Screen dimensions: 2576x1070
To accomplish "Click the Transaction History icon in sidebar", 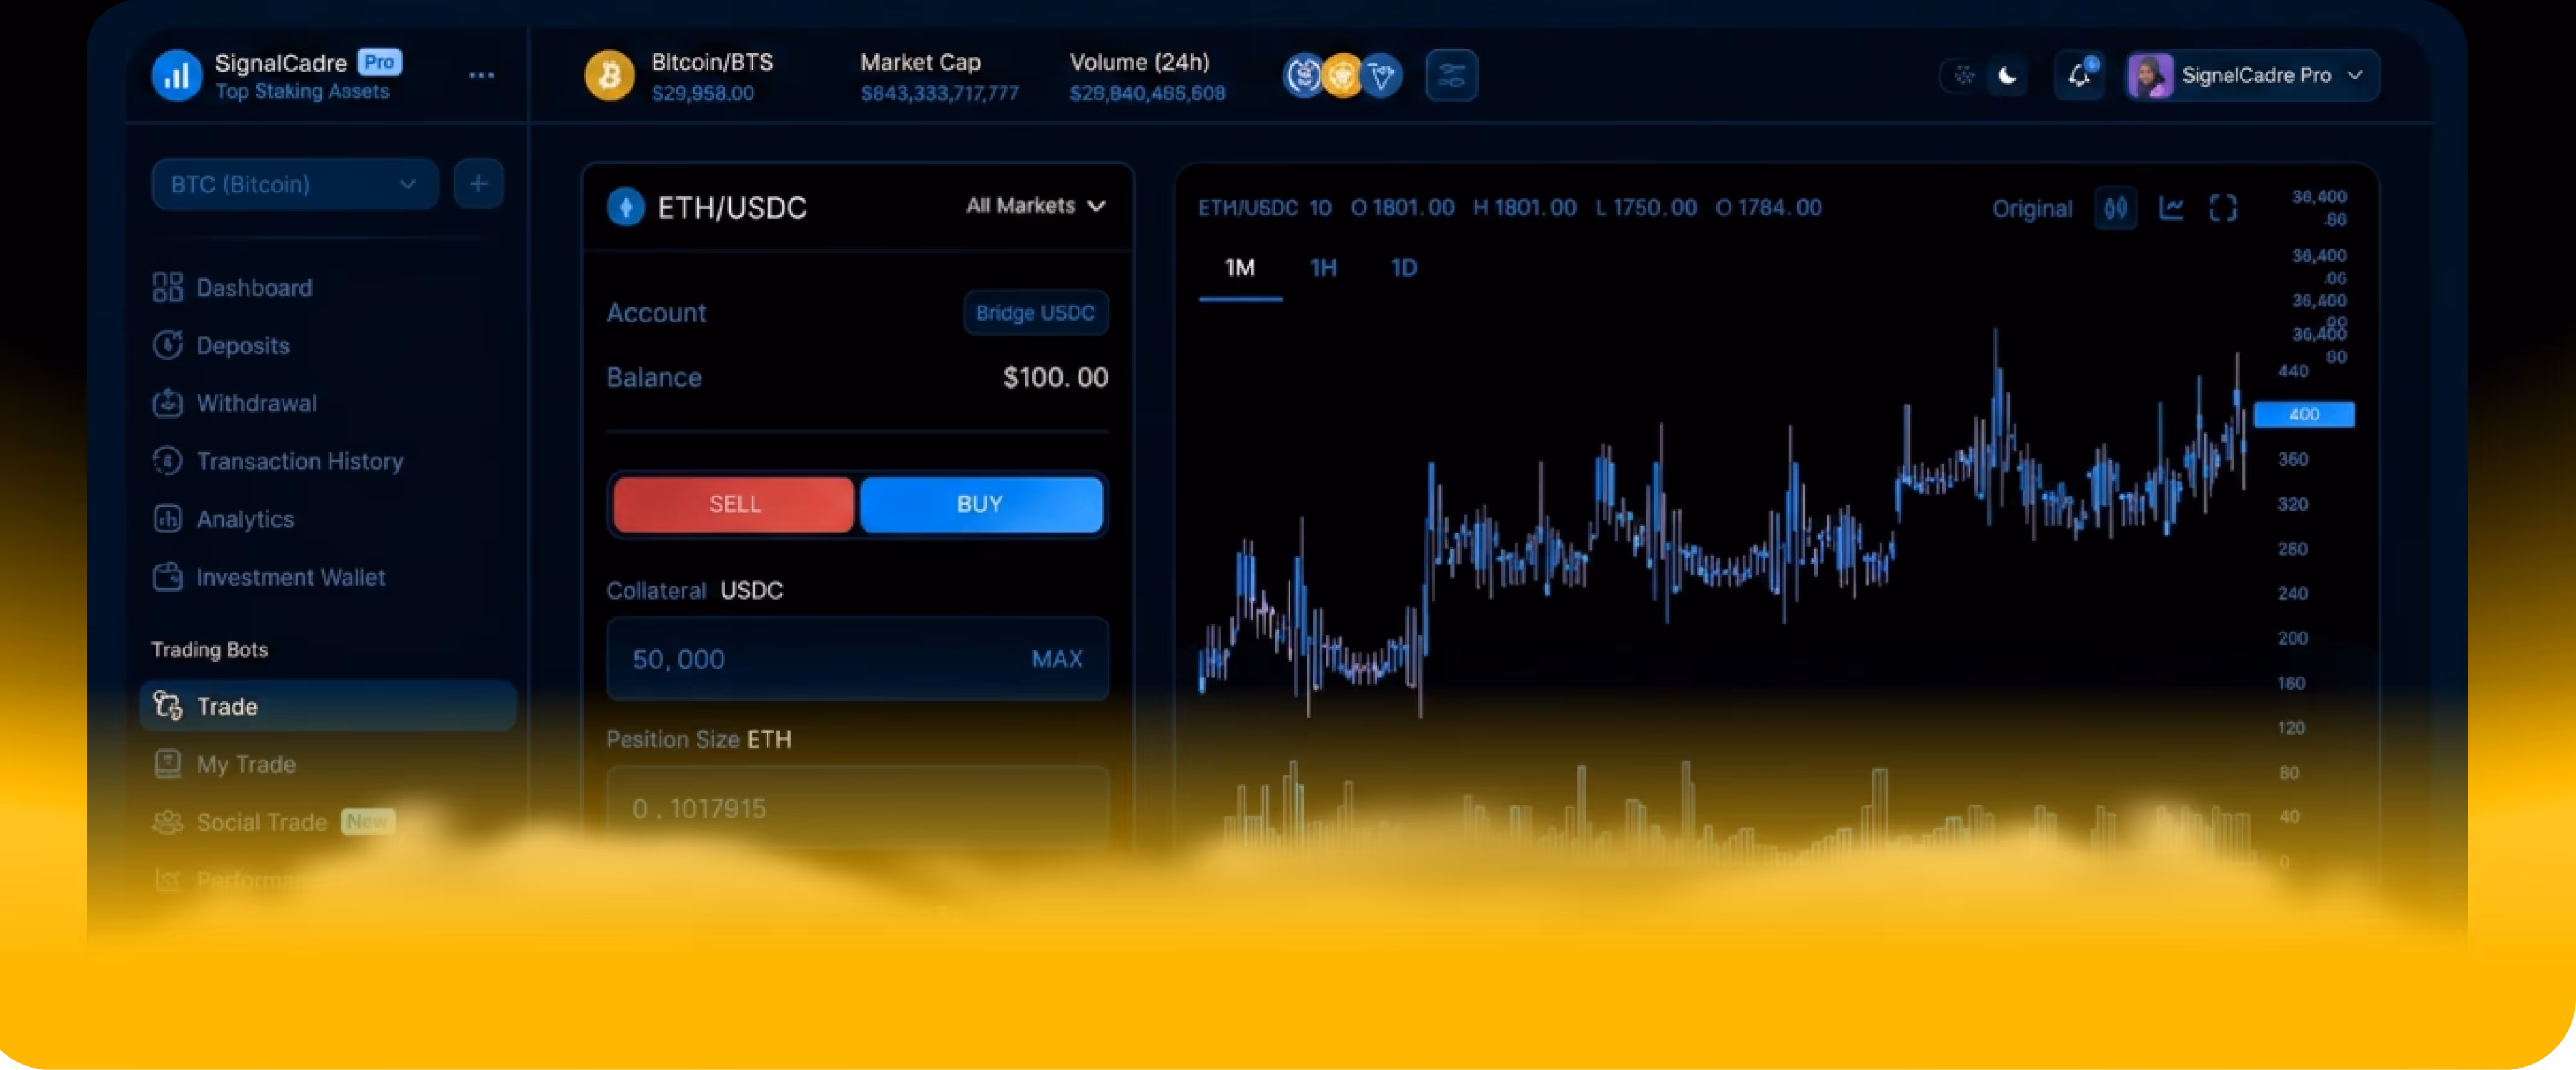I will [x=167, y=461].
